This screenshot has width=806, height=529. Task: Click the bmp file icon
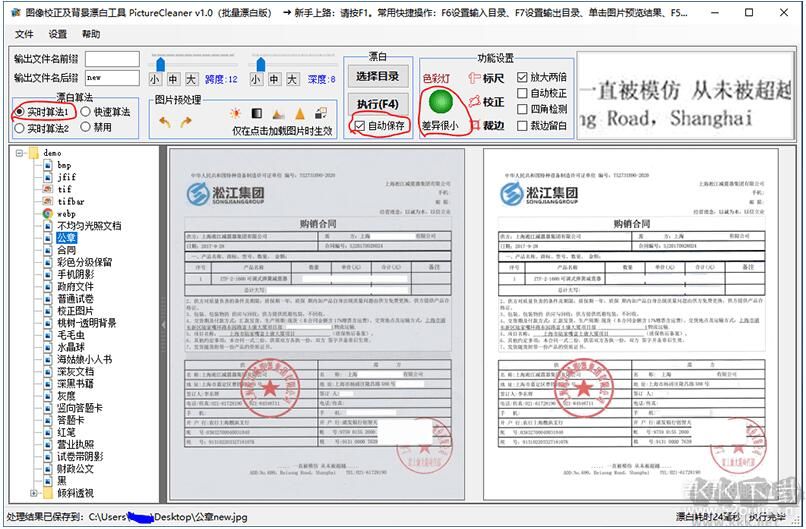(47, 165)
